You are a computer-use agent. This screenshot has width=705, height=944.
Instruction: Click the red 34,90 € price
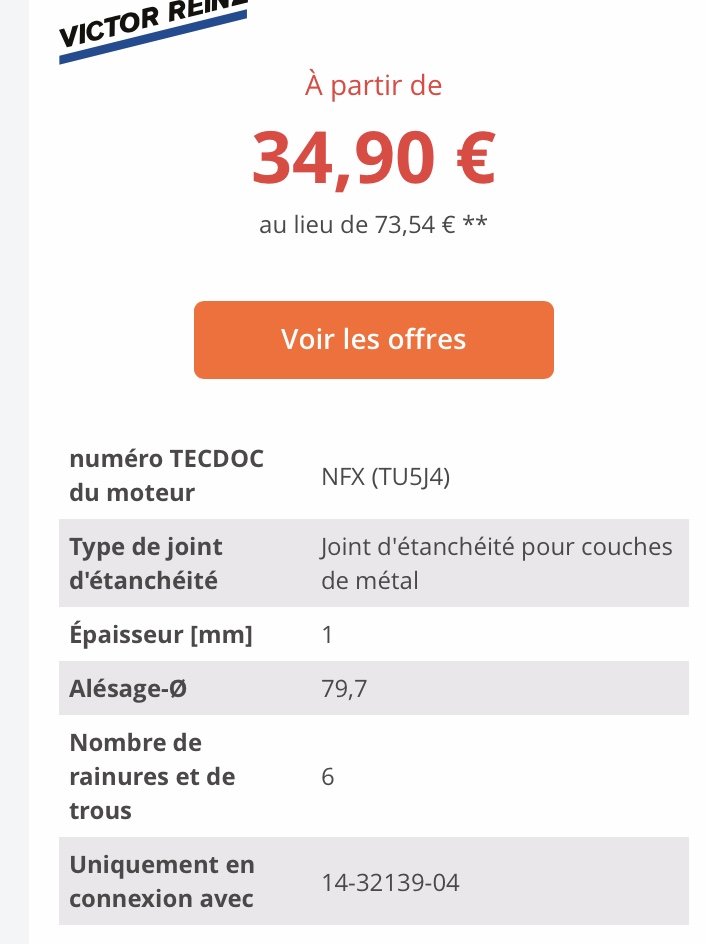pyautogui.click(x=373, y=160)
